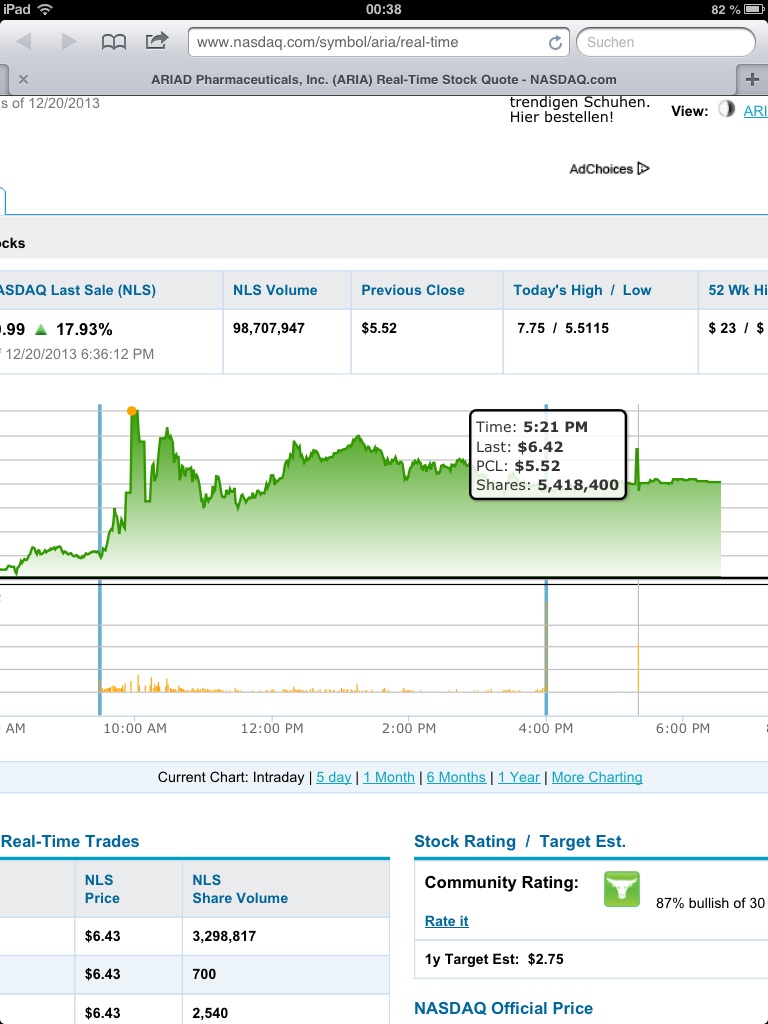Open a new tab with plus button
Image resolution: width=768 pixels, height=1024 pixels.
pyautogui.click(x=751, y=79)
